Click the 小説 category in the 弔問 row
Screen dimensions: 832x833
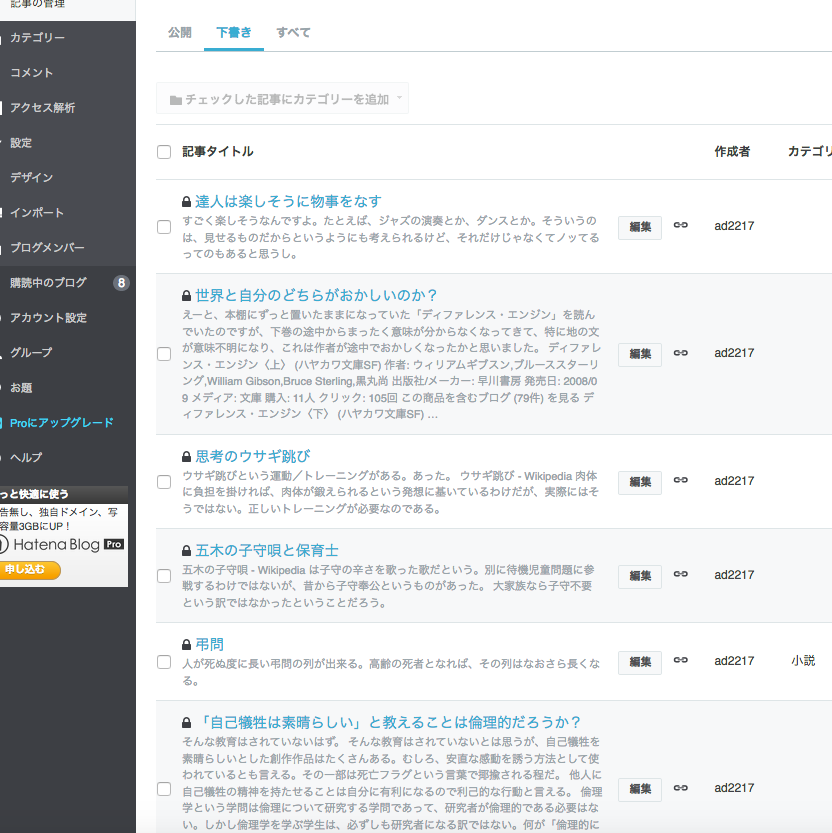click(x=803, y=661)
